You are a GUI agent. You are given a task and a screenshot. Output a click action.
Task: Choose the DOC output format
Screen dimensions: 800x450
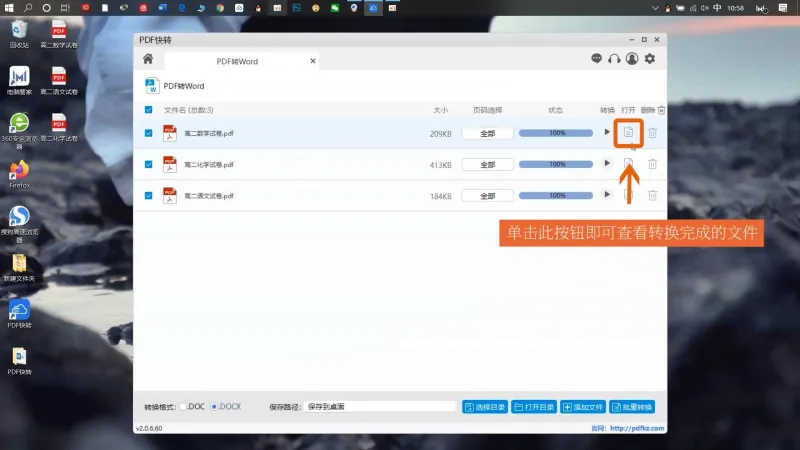pyautogui.click(x=192, y=407)
